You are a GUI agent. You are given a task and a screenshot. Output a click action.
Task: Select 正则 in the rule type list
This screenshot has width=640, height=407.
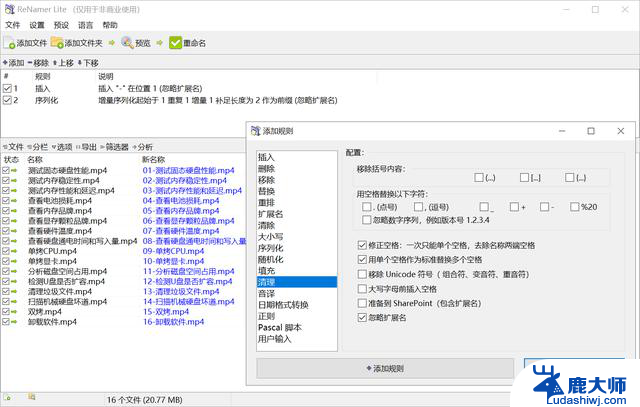[297, 316]
